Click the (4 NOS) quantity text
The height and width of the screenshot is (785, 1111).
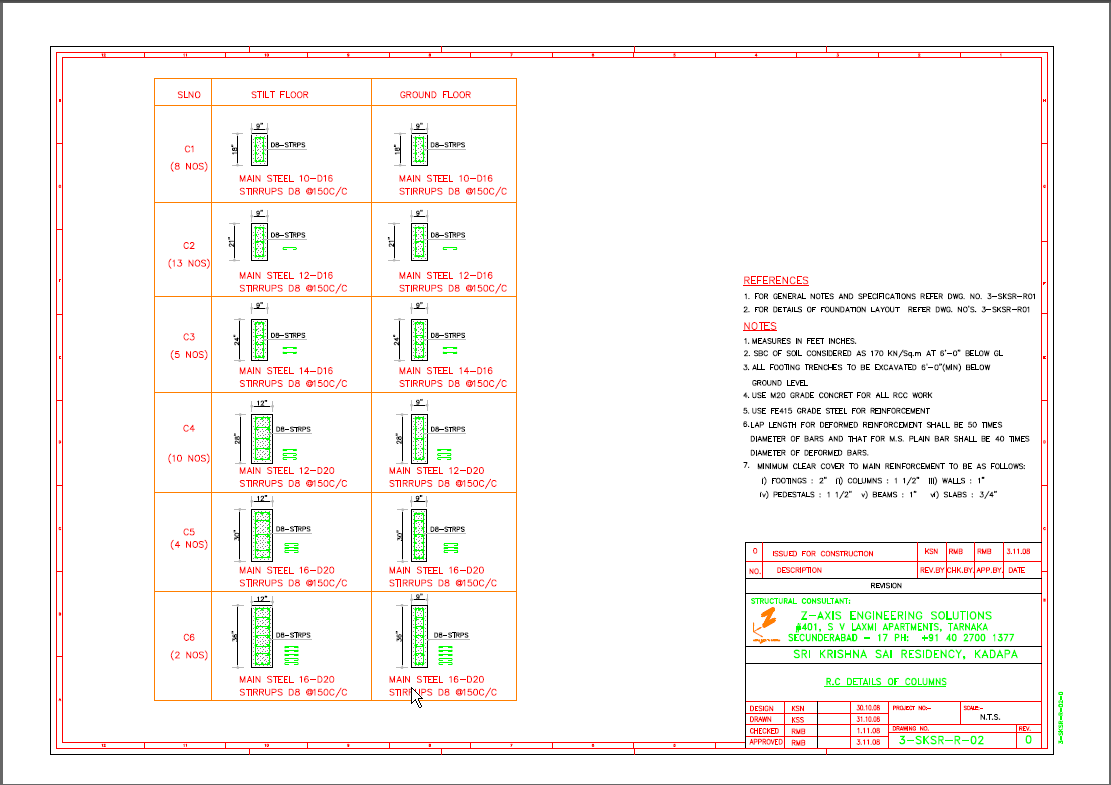click(189, 545)
